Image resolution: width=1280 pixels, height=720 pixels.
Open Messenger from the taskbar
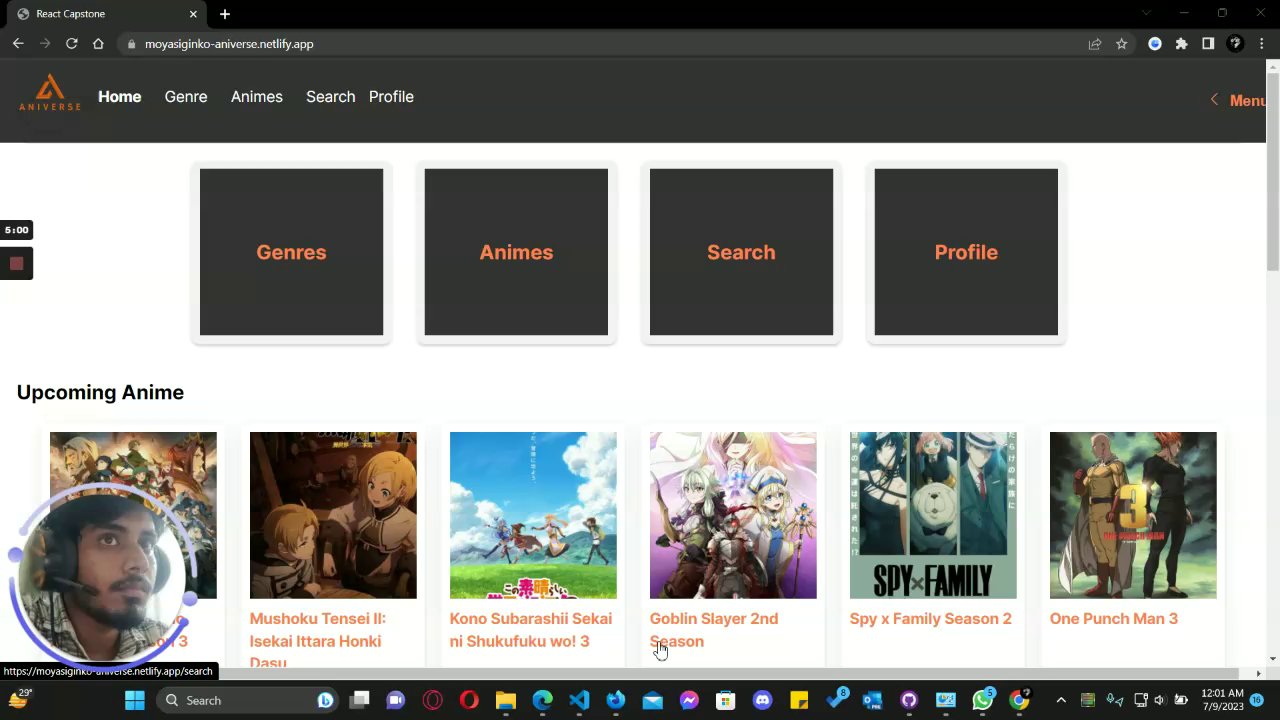(689, 700)
